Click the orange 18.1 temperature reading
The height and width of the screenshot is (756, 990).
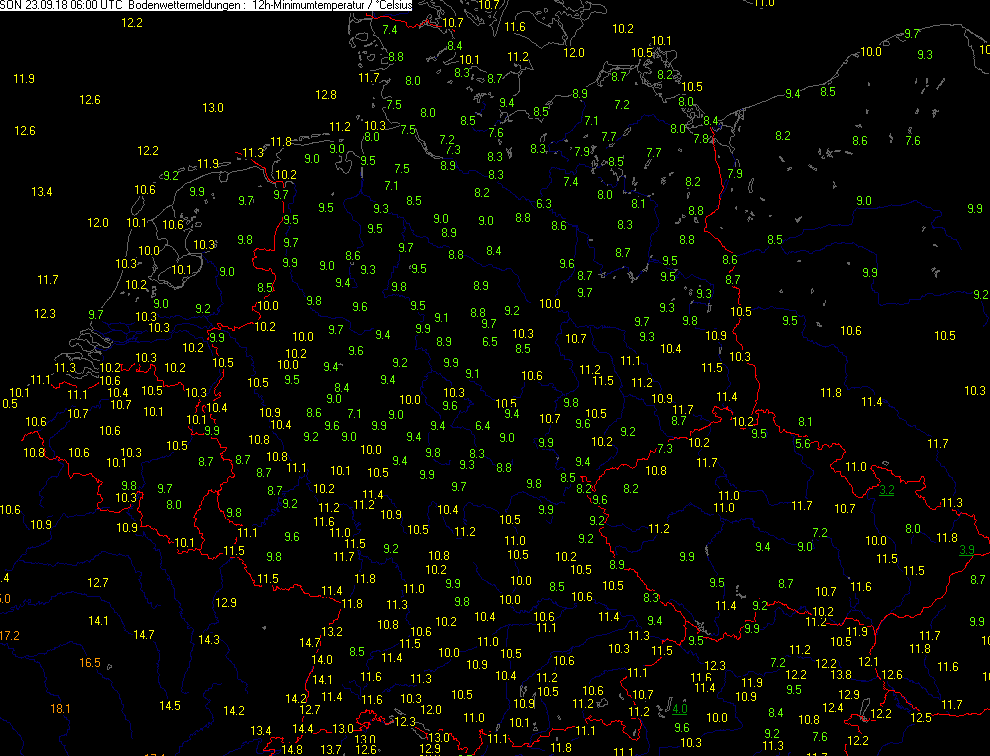[x=61, y=708]
